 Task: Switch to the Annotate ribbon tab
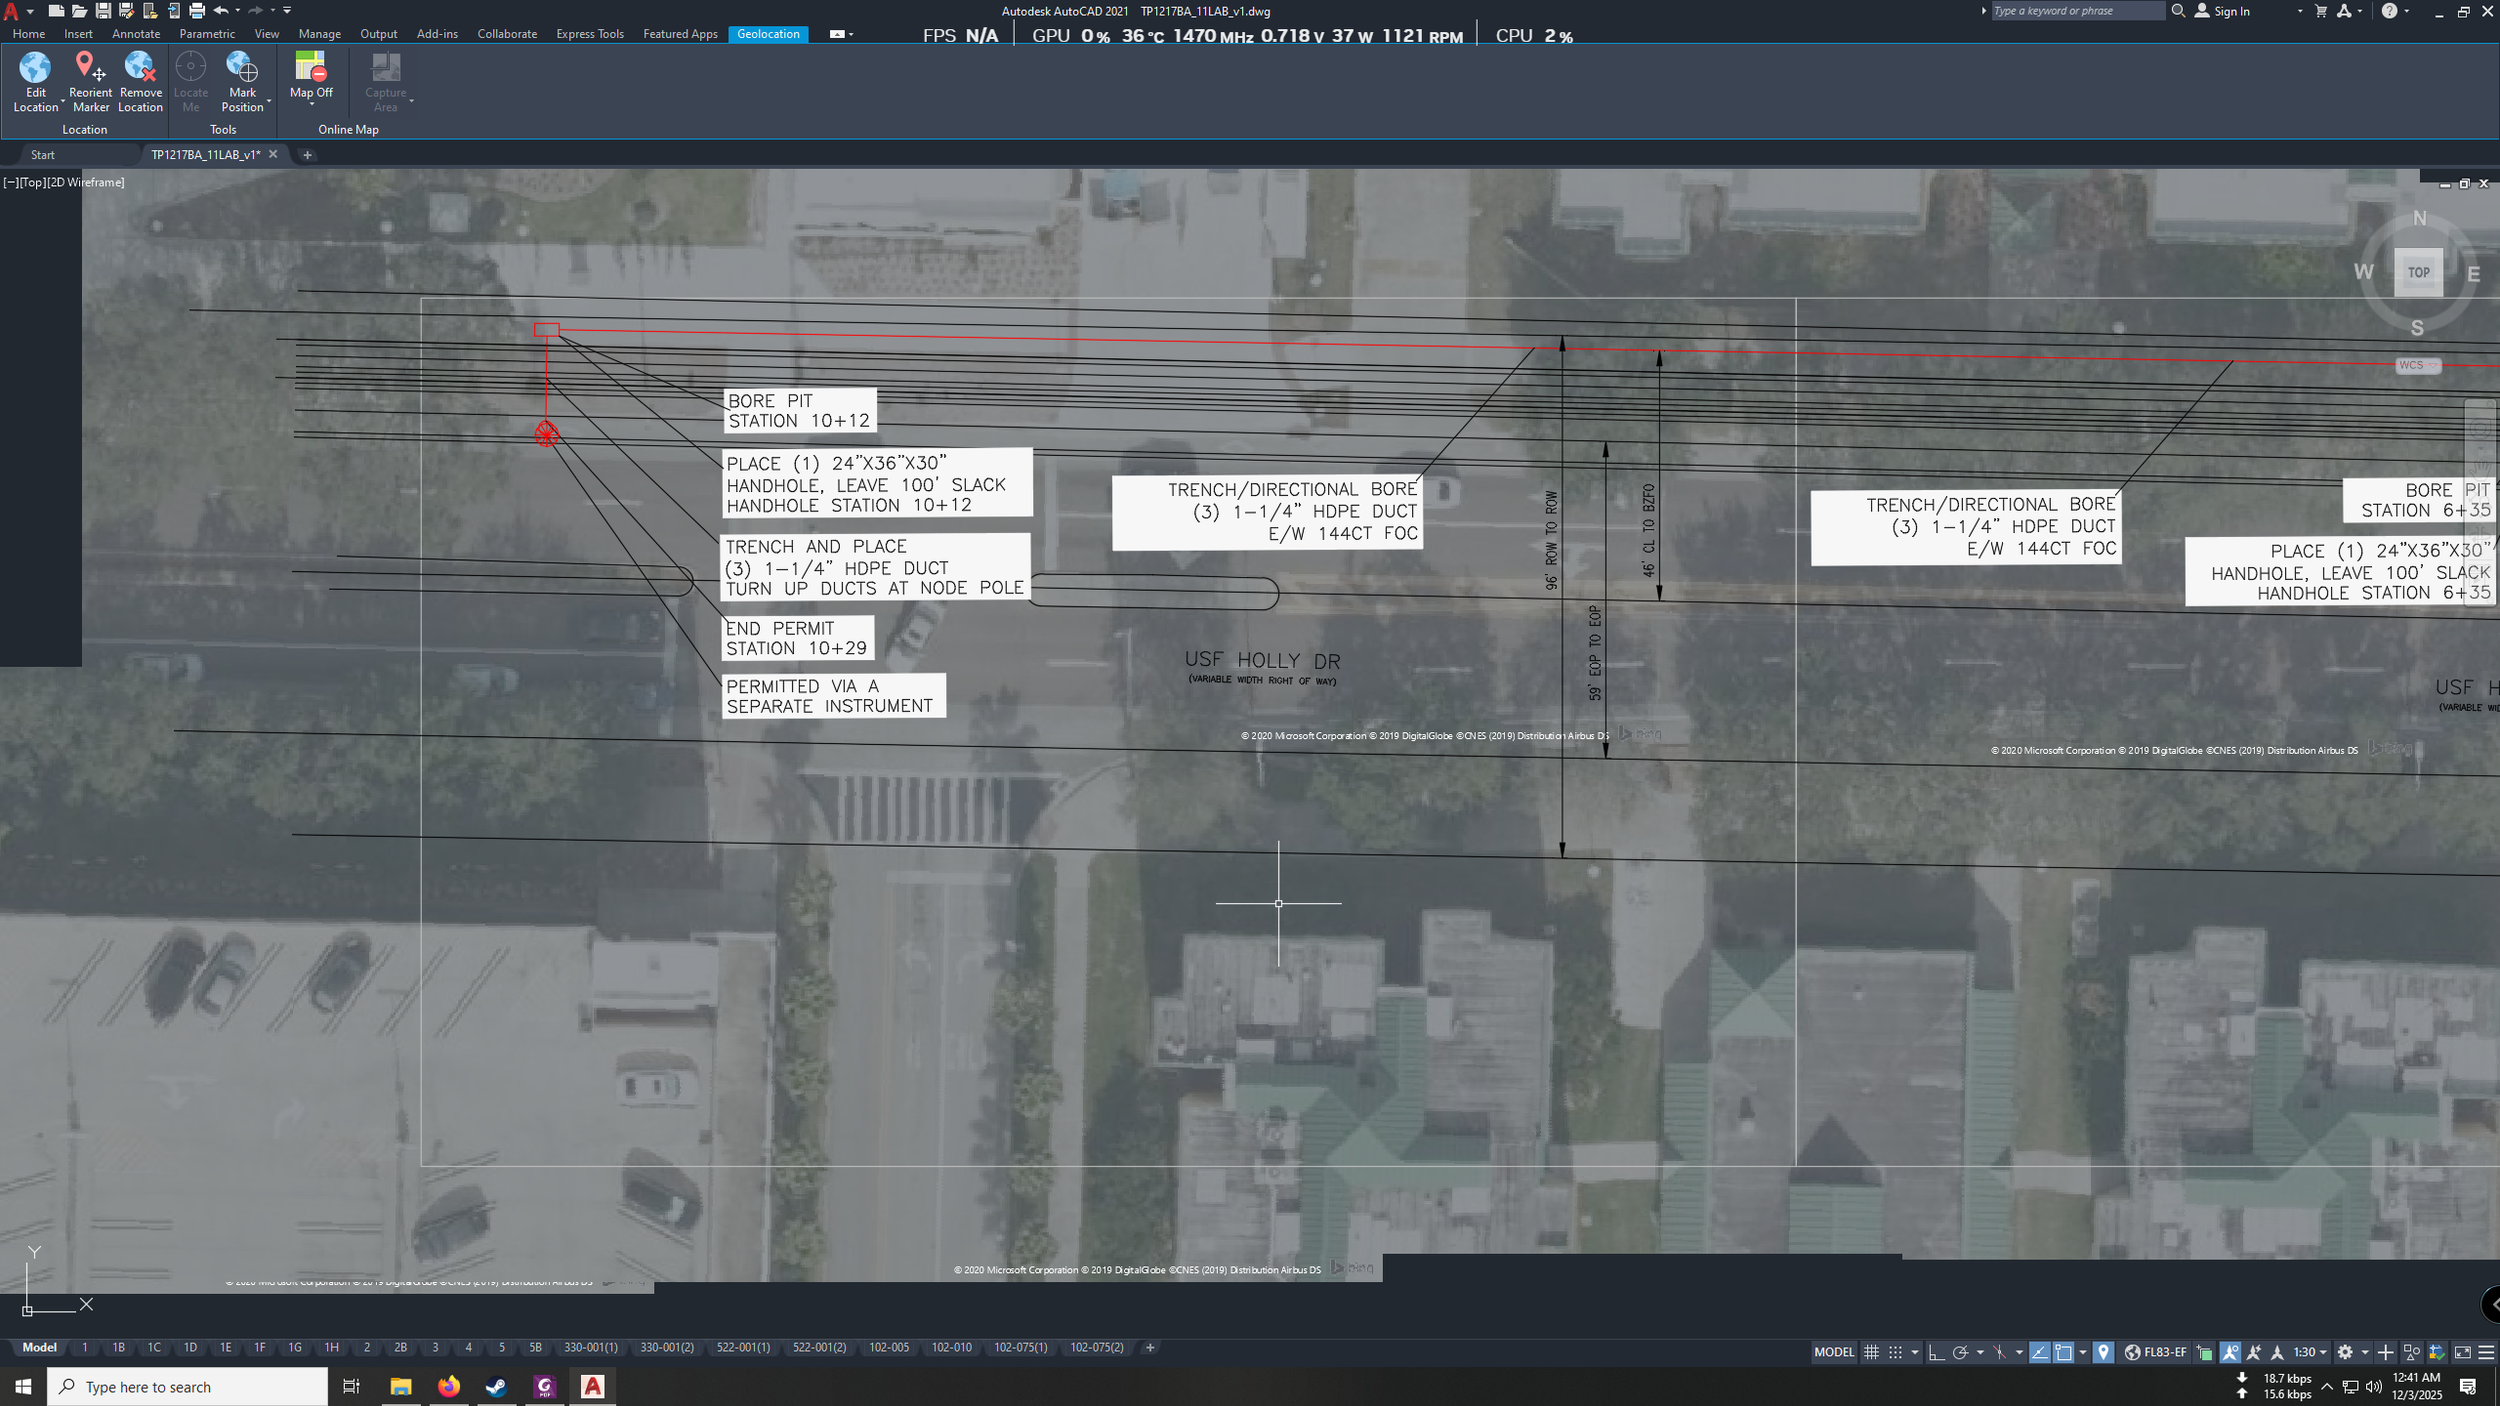(136, 34)
